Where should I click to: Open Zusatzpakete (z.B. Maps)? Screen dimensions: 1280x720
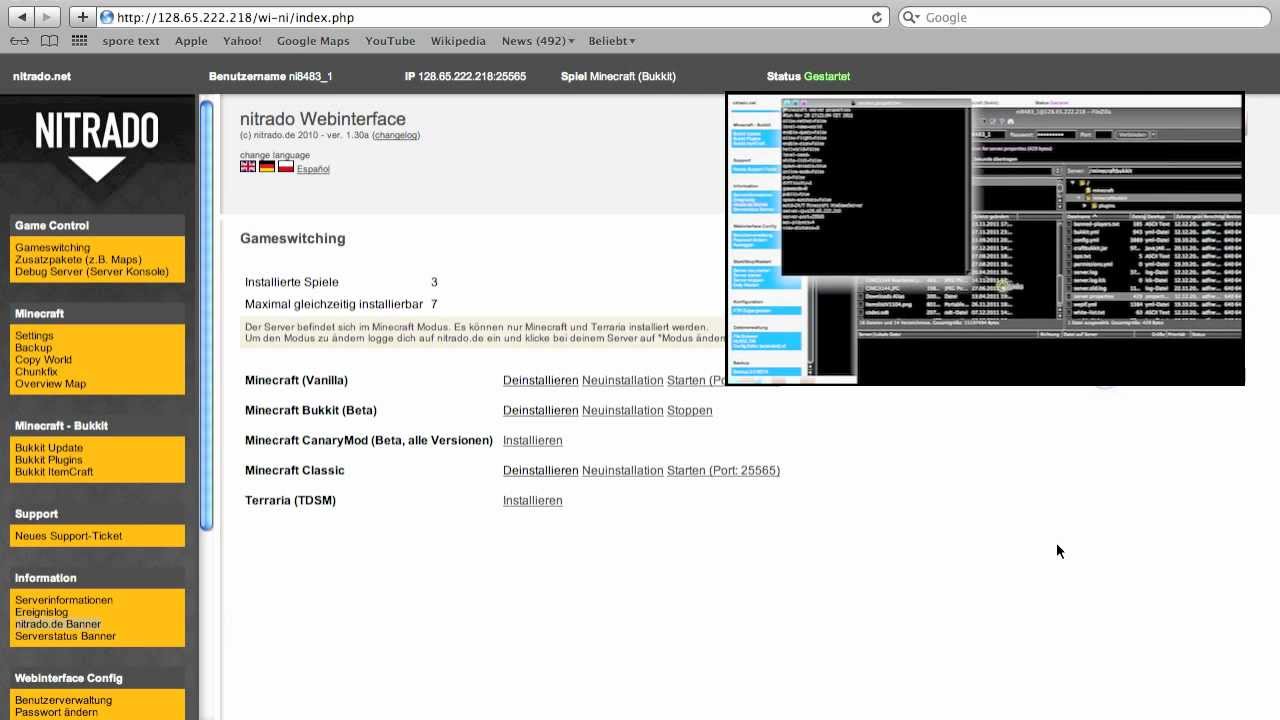pos(78,260)
